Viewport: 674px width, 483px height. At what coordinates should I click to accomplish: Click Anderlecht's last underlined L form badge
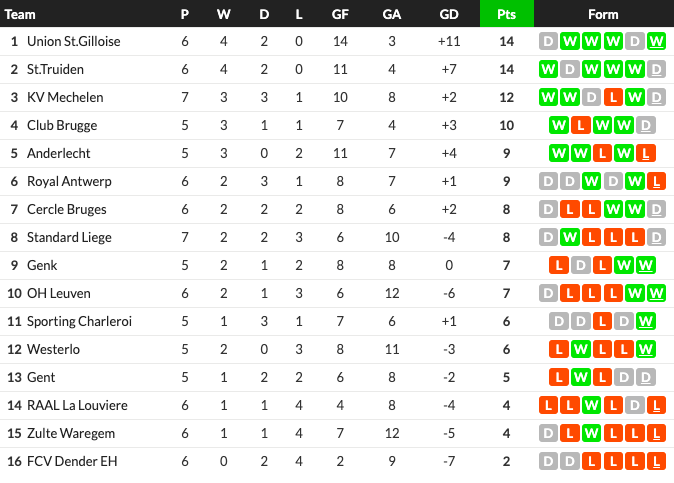coord(646,153)
